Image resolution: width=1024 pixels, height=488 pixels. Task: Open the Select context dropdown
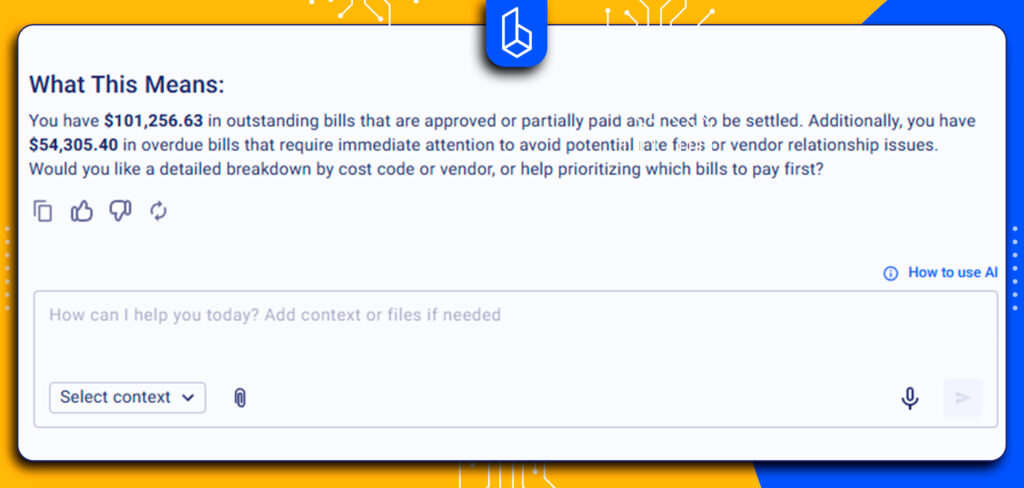click(127, 397)
